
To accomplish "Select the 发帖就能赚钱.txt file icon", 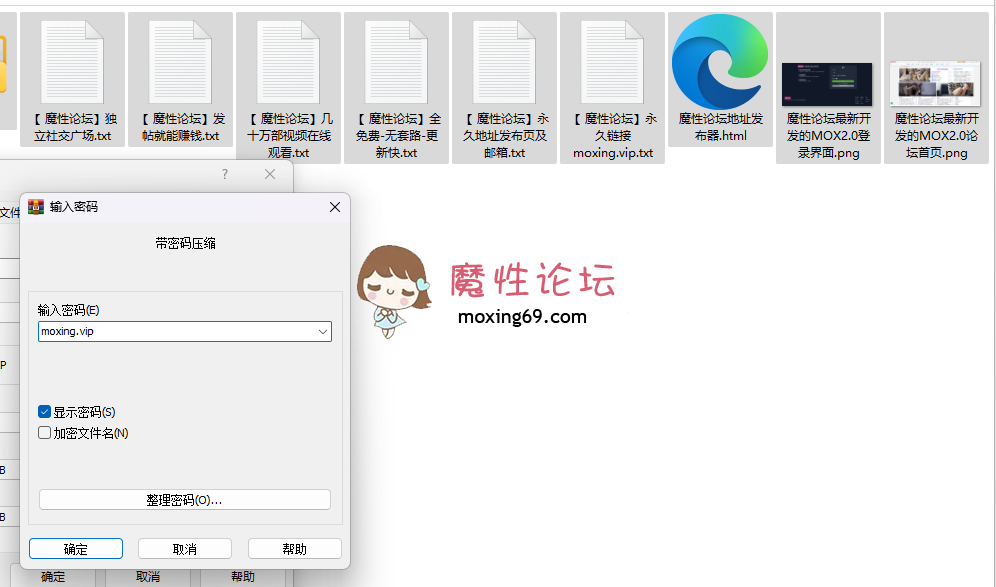I will pyautogui.click(x=180, y=62).
